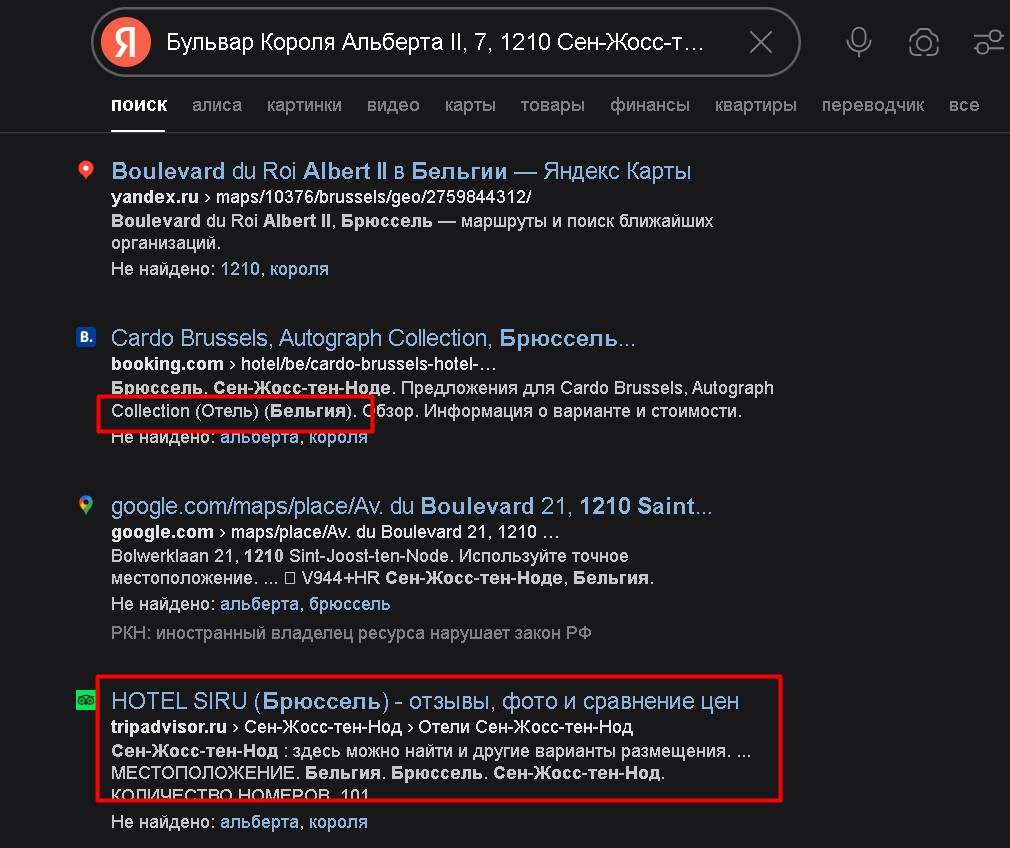Switch to the карты tab
Viewport: 1010px width, 848px height.
click(x=470, y=105)
